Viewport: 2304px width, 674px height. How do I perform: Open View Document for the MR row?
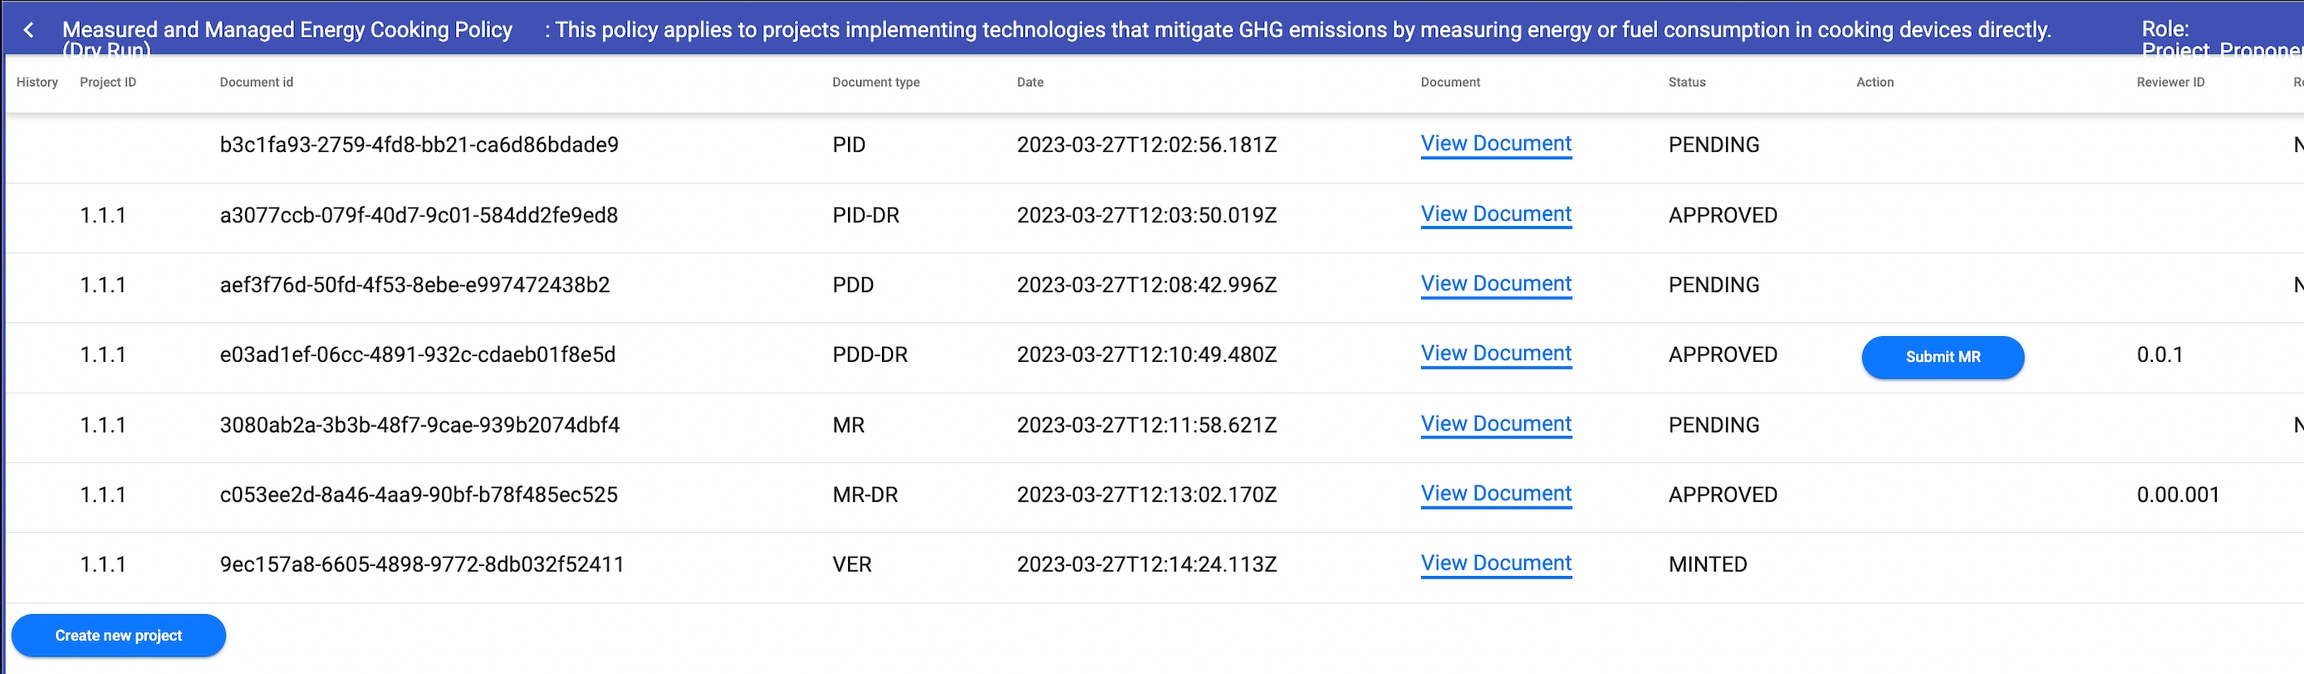tap(1496, 424)
